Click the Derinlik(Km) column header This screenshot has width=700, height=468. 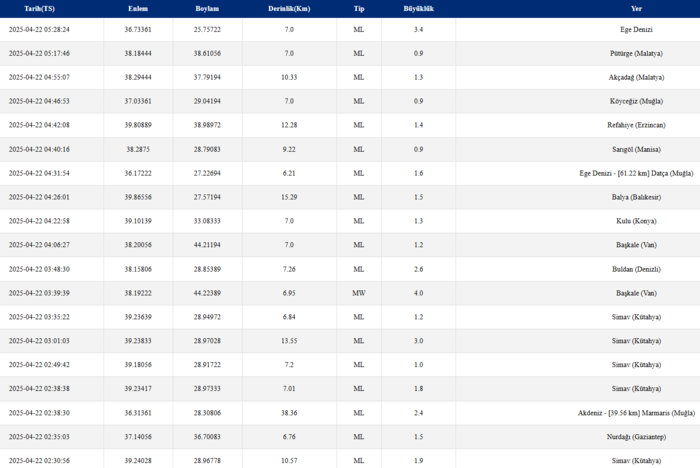pyautogui.click(x=289, y=8)
